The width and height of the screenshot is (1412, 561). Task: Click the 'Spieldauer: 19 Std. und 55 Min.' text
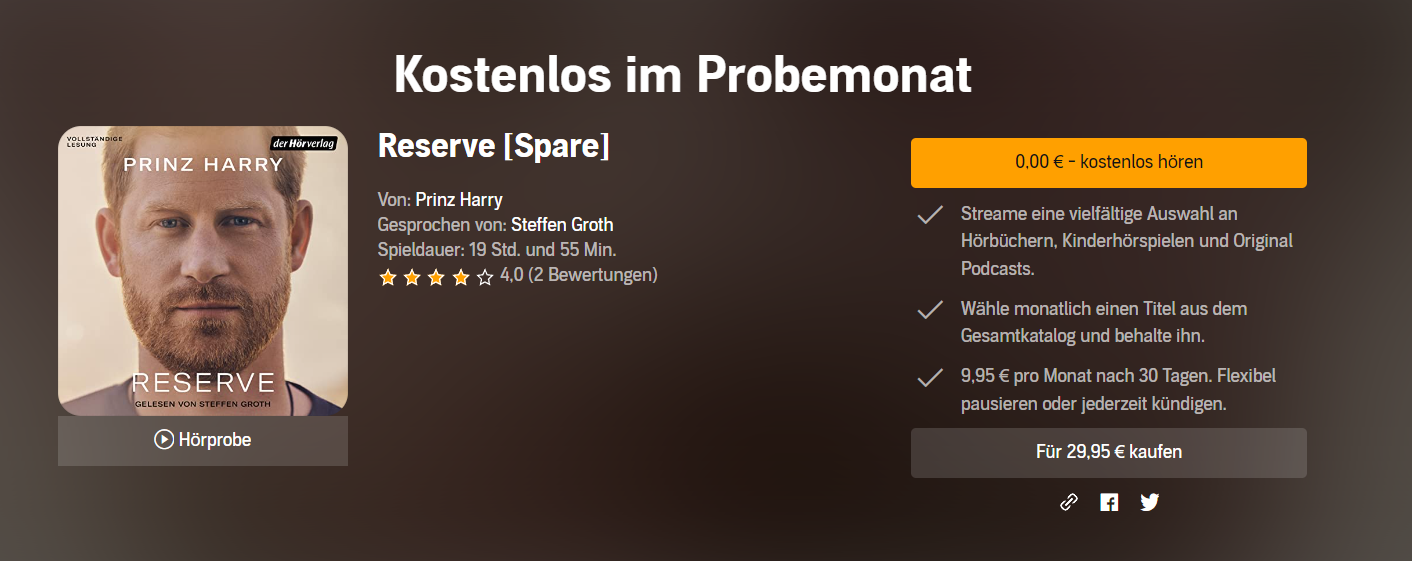[x=497, y=249]
